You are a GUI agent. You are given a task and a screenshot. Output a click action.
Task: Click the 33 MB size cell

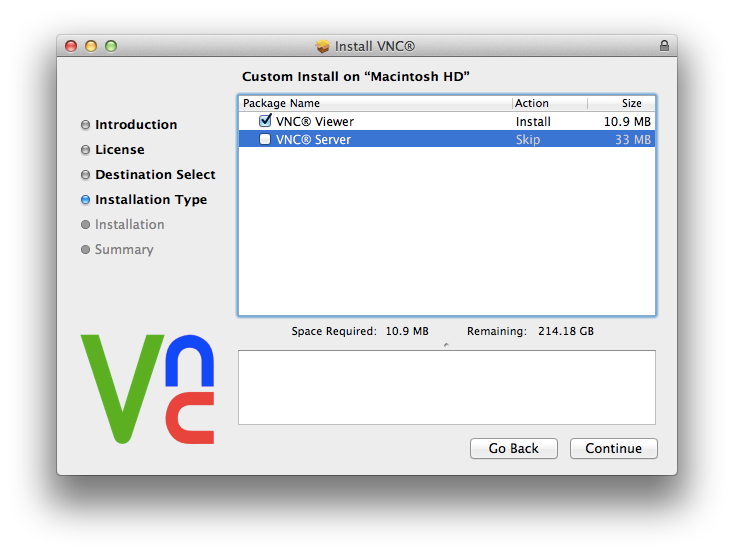632,140
